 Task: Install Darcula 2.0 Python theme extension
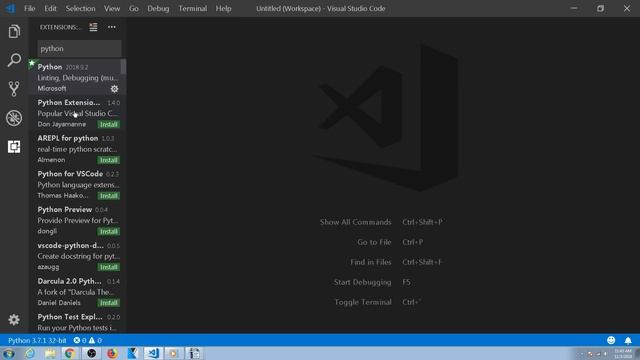109,303
